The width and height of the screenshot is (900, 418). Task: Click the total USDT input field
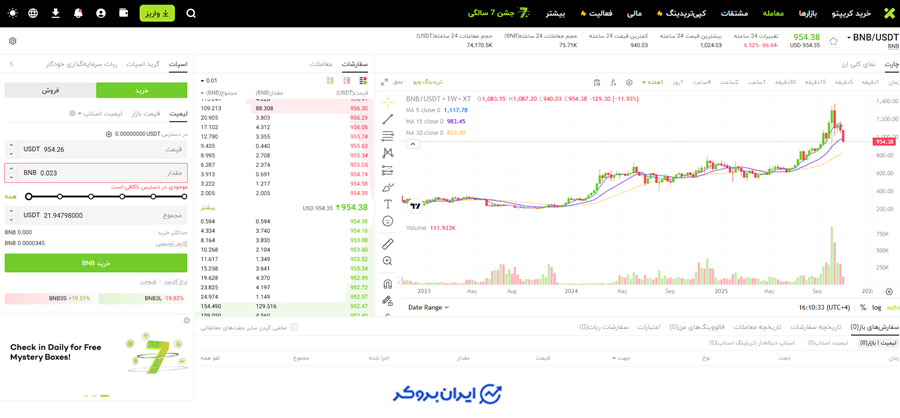pos(96,215)
